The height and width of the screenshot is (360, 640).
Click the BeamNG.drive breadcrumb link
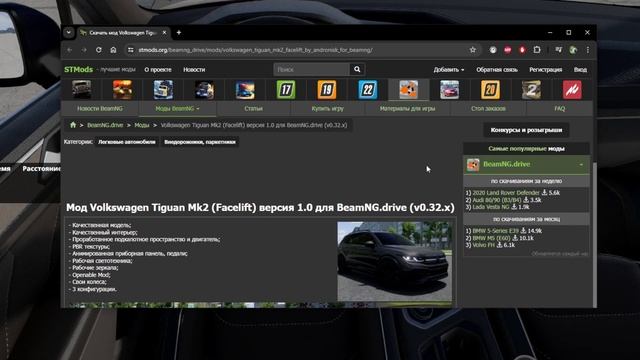(105, 125)
